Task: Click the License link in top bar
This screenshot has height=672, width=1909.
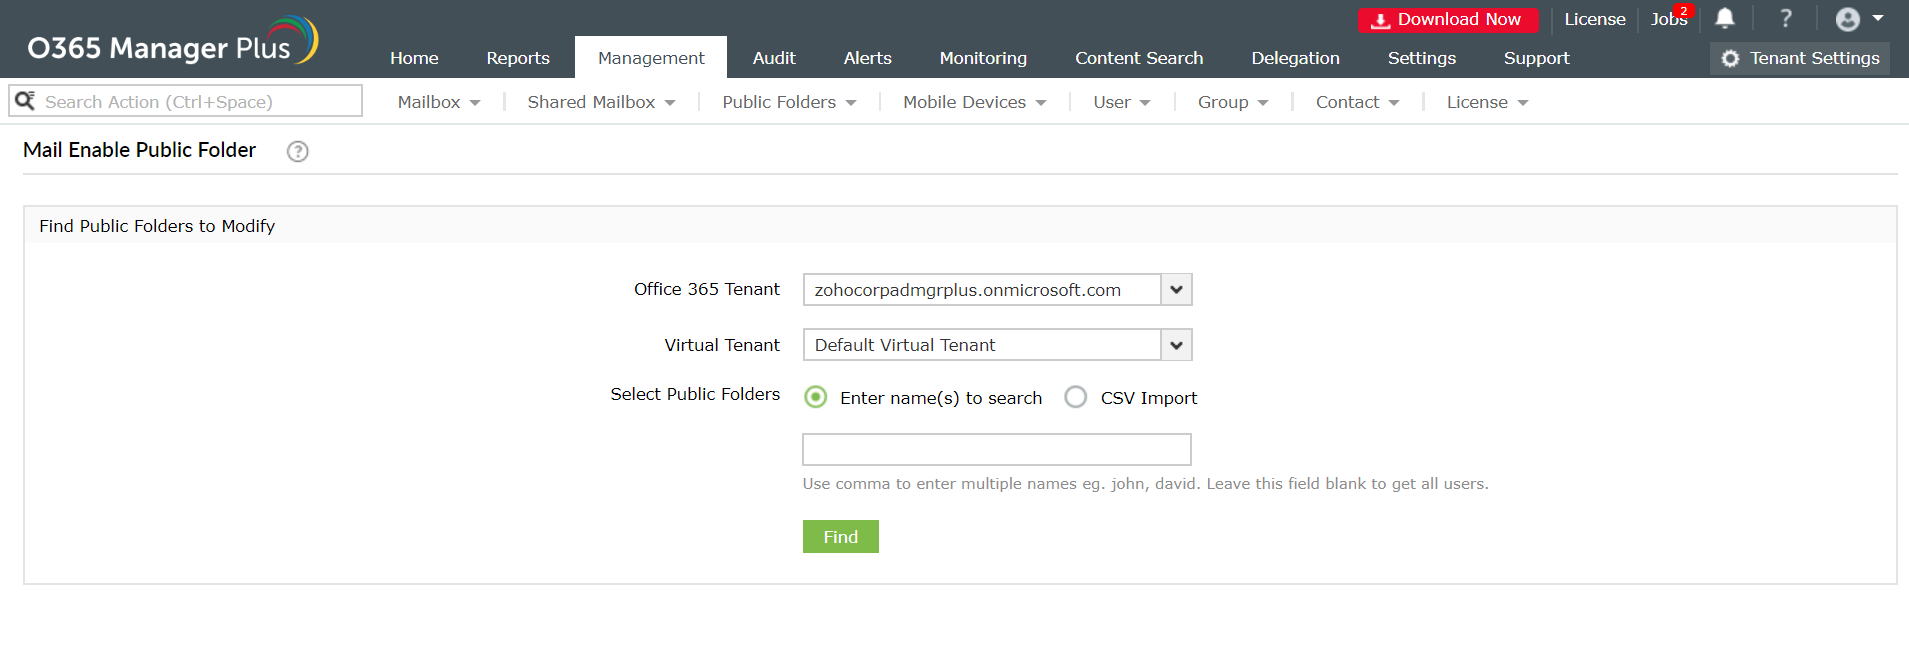Action: (x=1594, y=19)
